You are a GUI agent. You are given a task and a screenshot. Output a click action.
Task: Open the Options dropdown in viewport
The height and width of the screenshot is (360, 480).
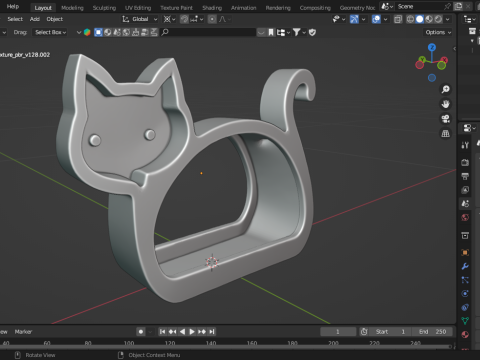point(438,32)
